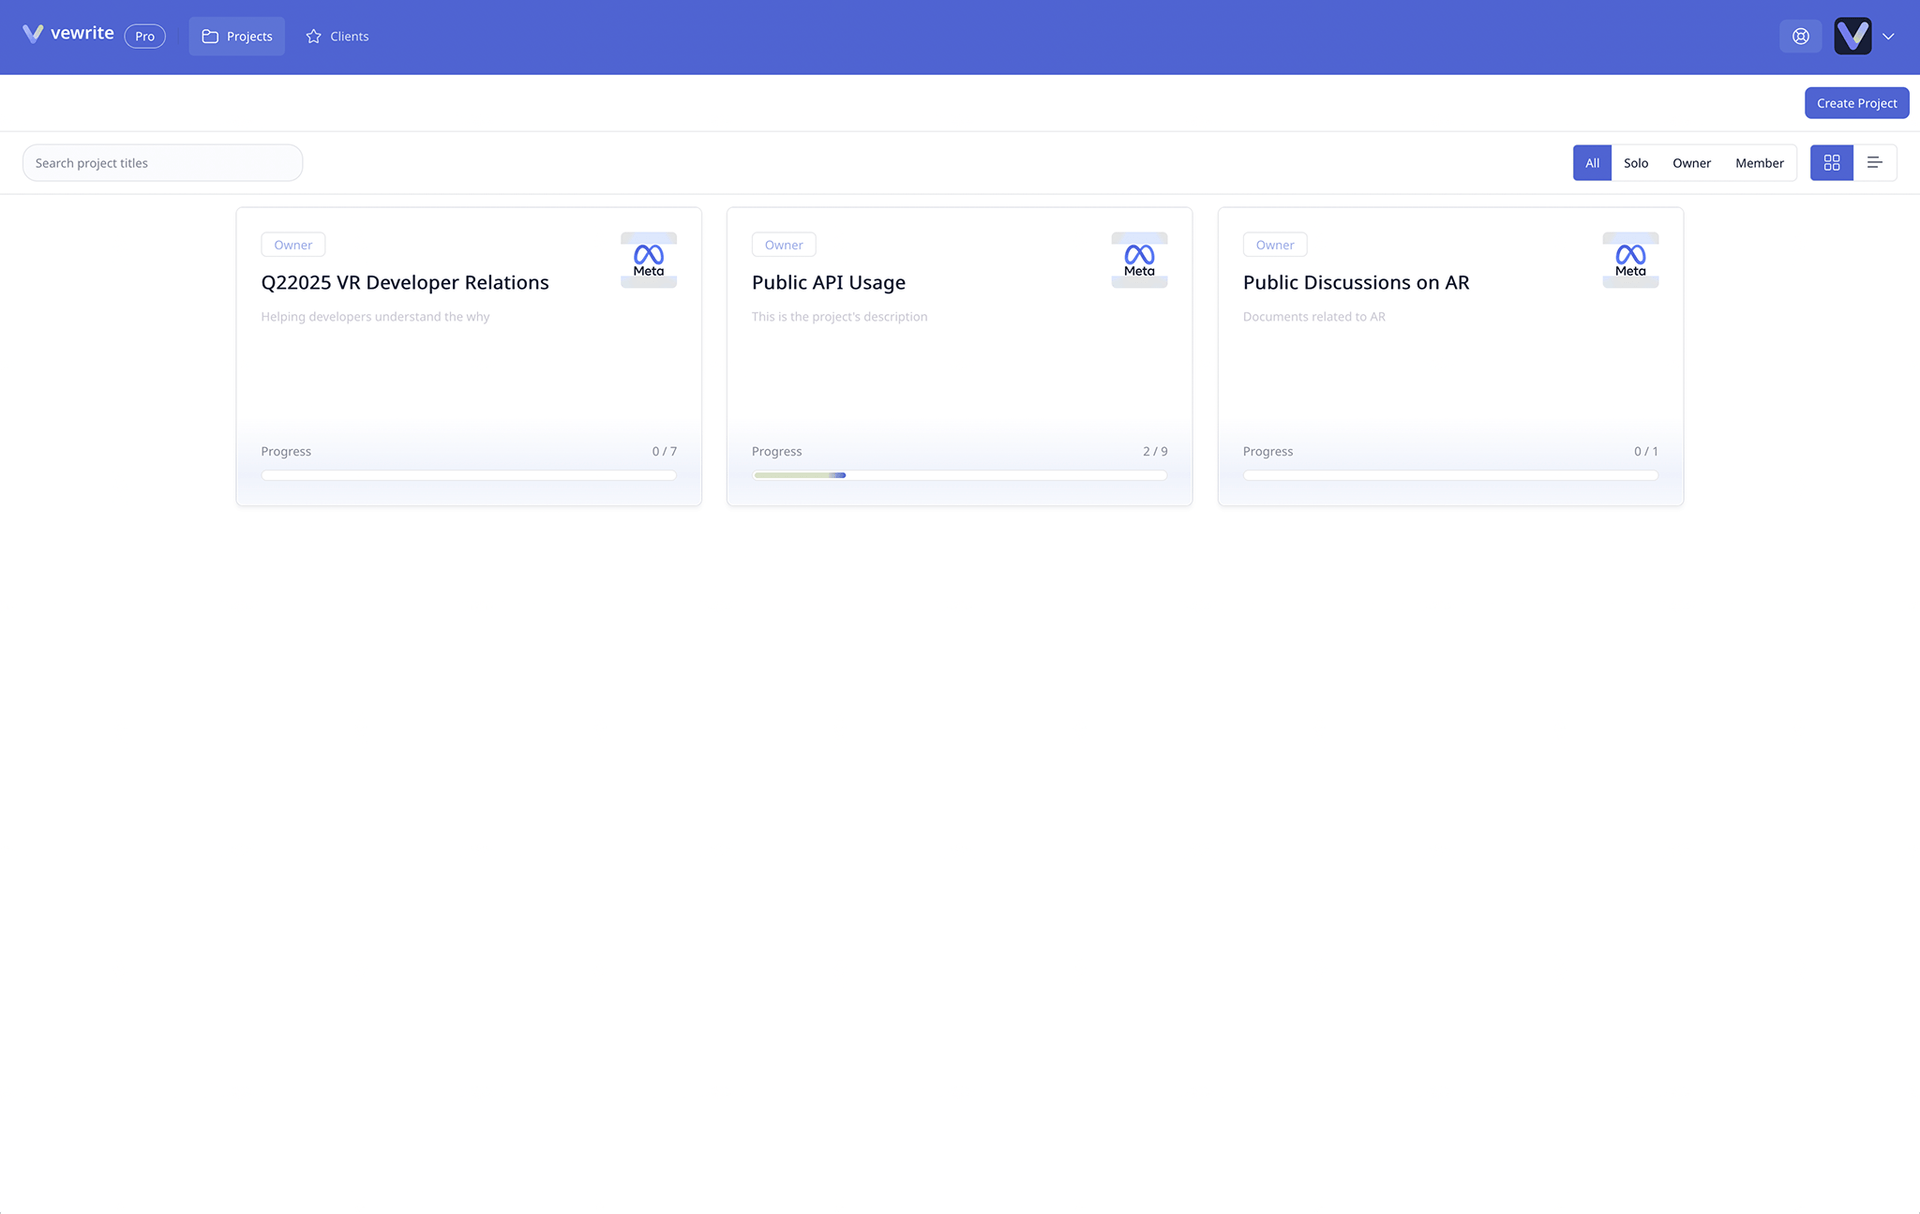This screenshot has width=1920, height=1214.
Task: Open Q22025 VR Developer Relations project
Action: coord(405,283)
